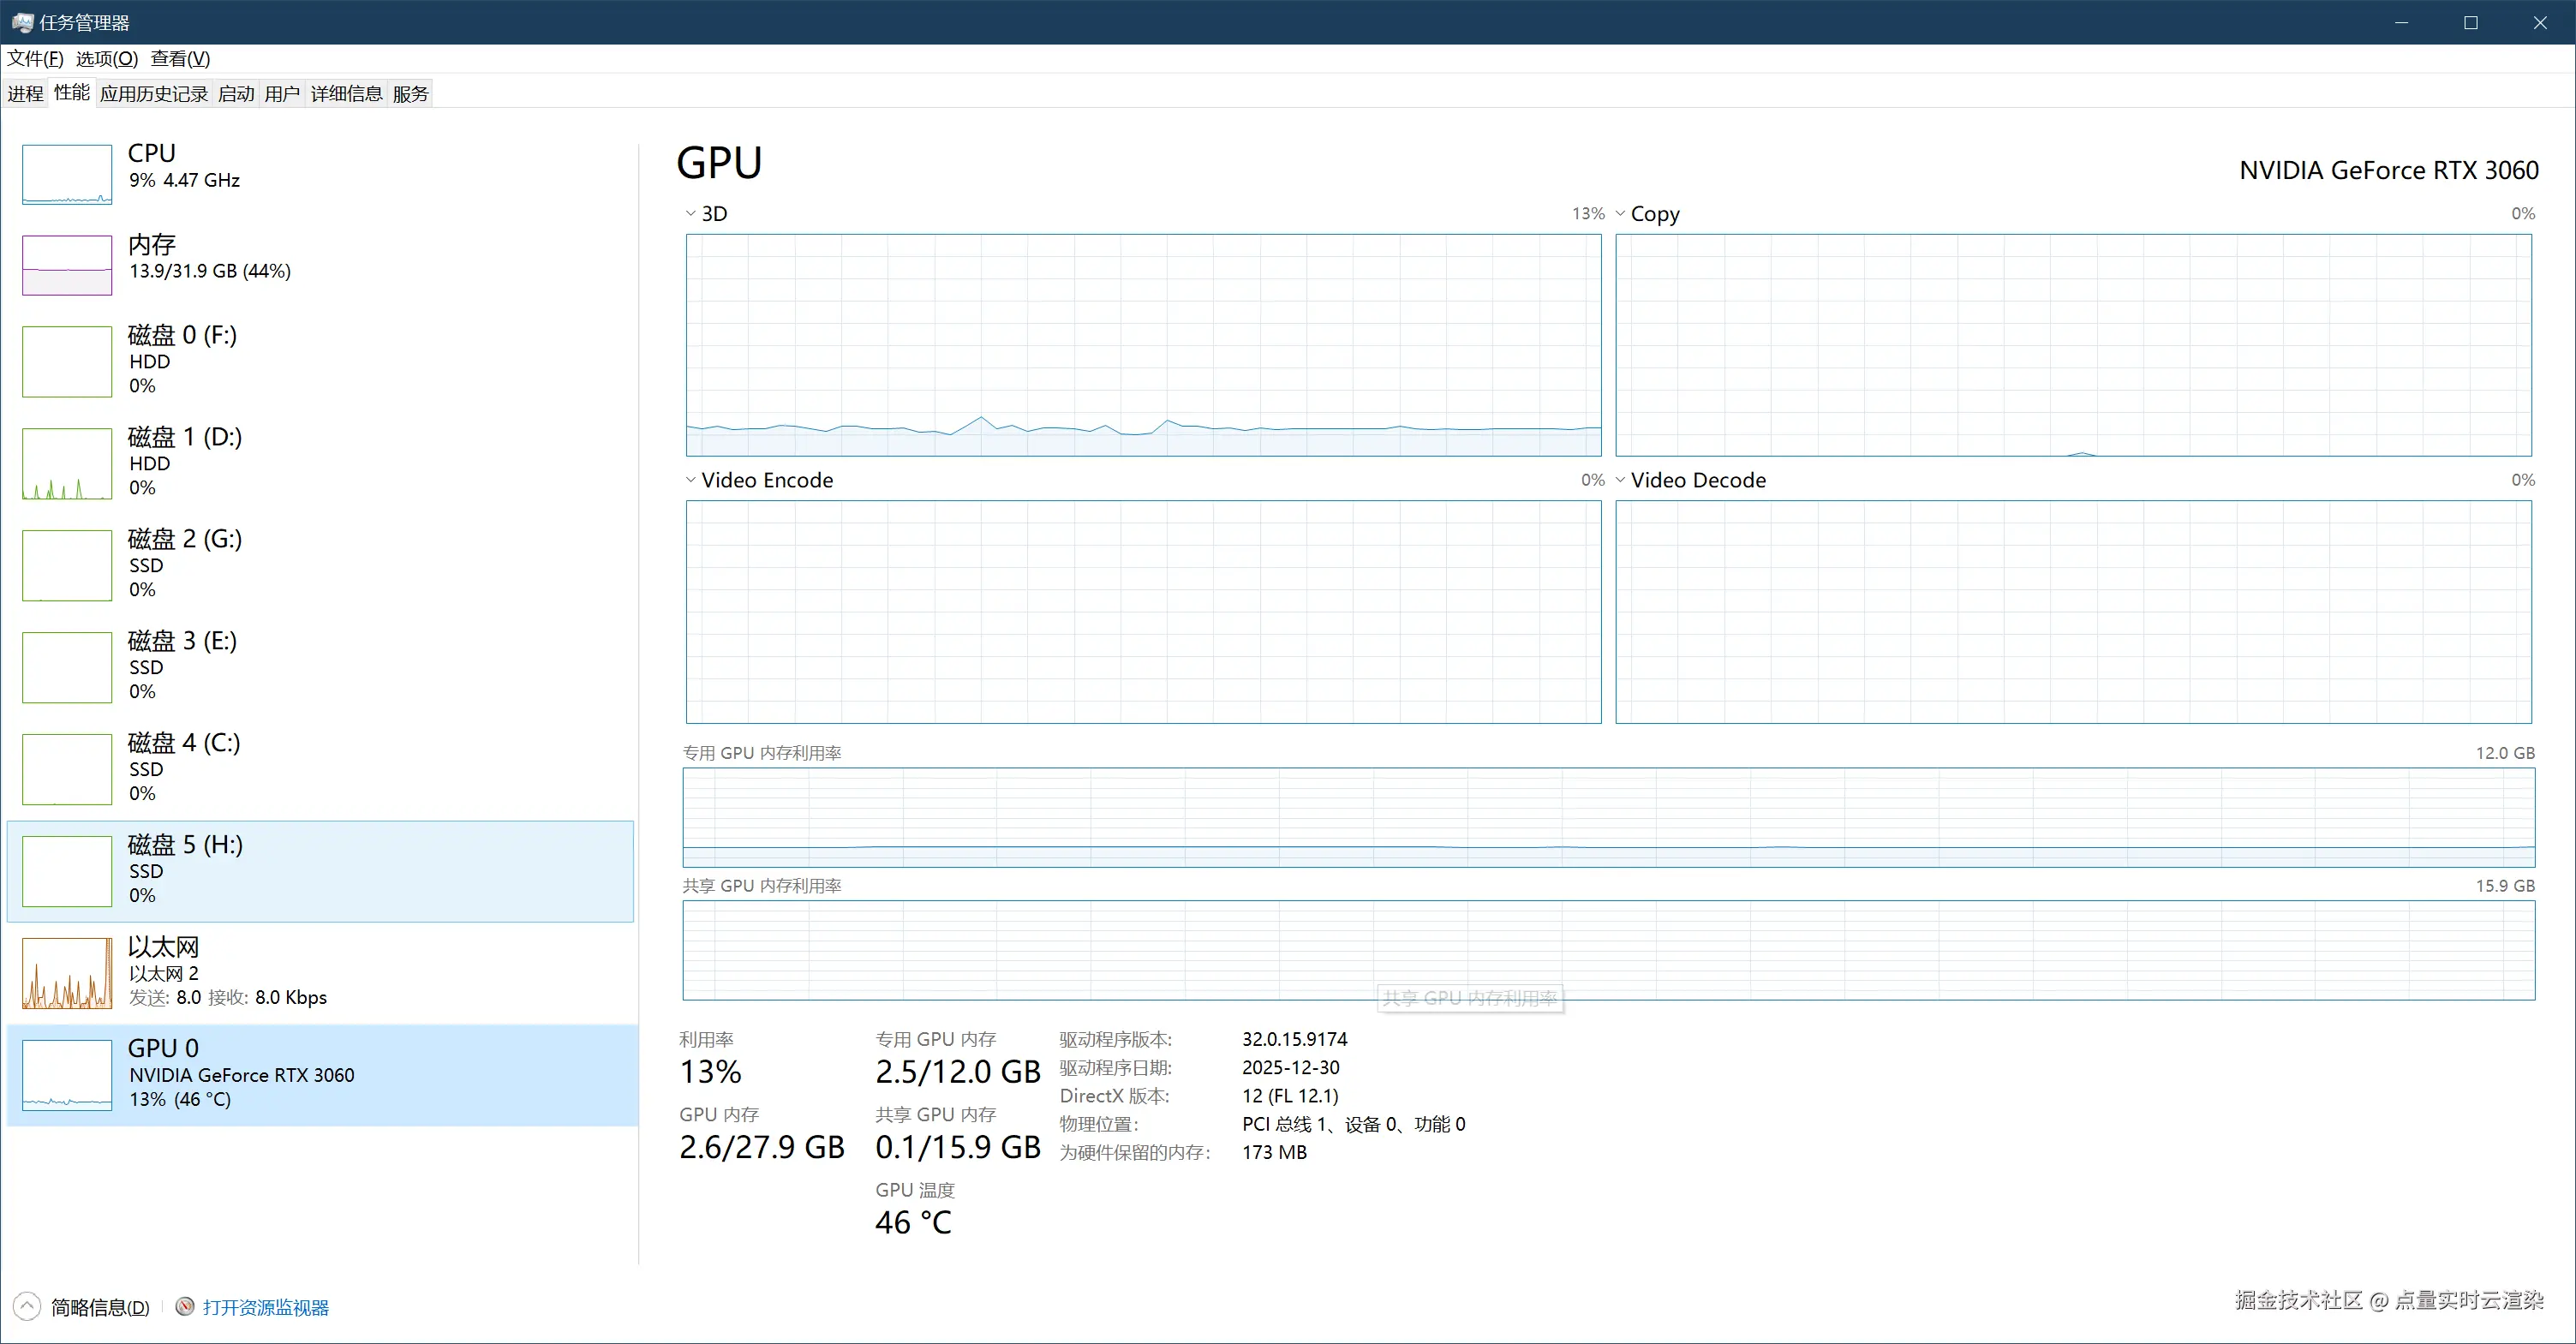
Task: Switch to the 进程 tab
Action: point(26,93)
